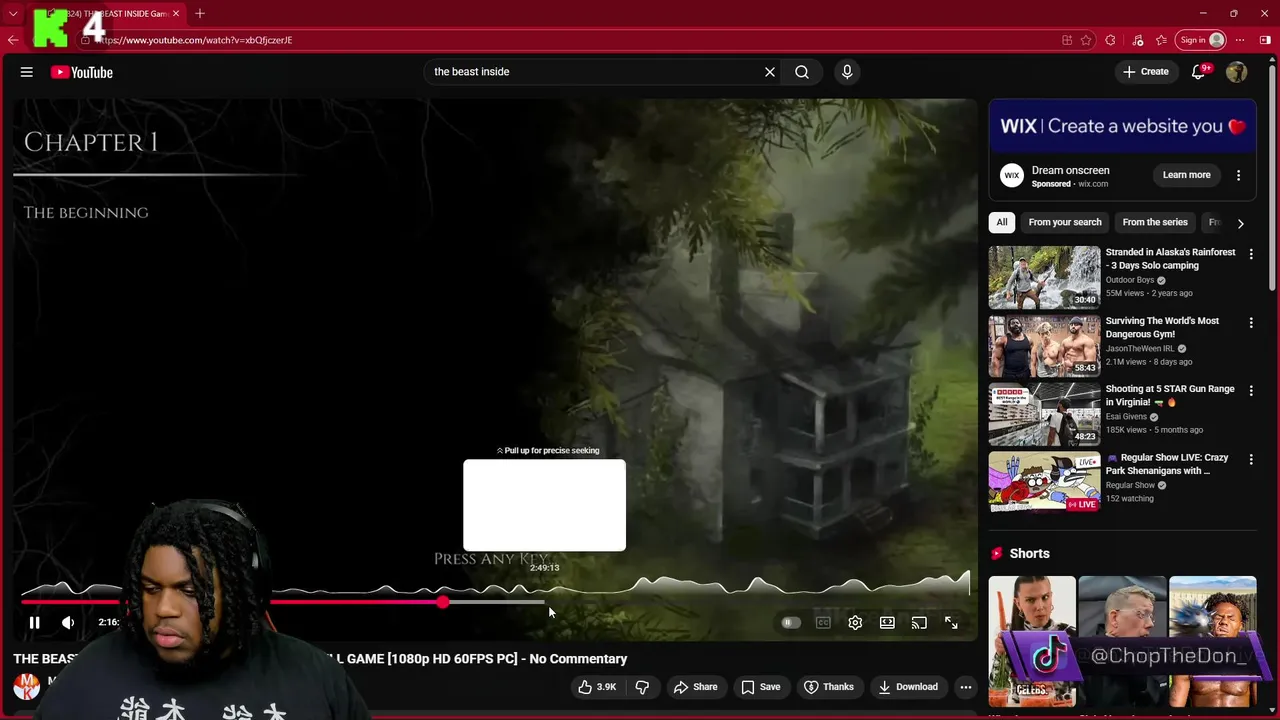Open a new browser tab

pos(200,13)
